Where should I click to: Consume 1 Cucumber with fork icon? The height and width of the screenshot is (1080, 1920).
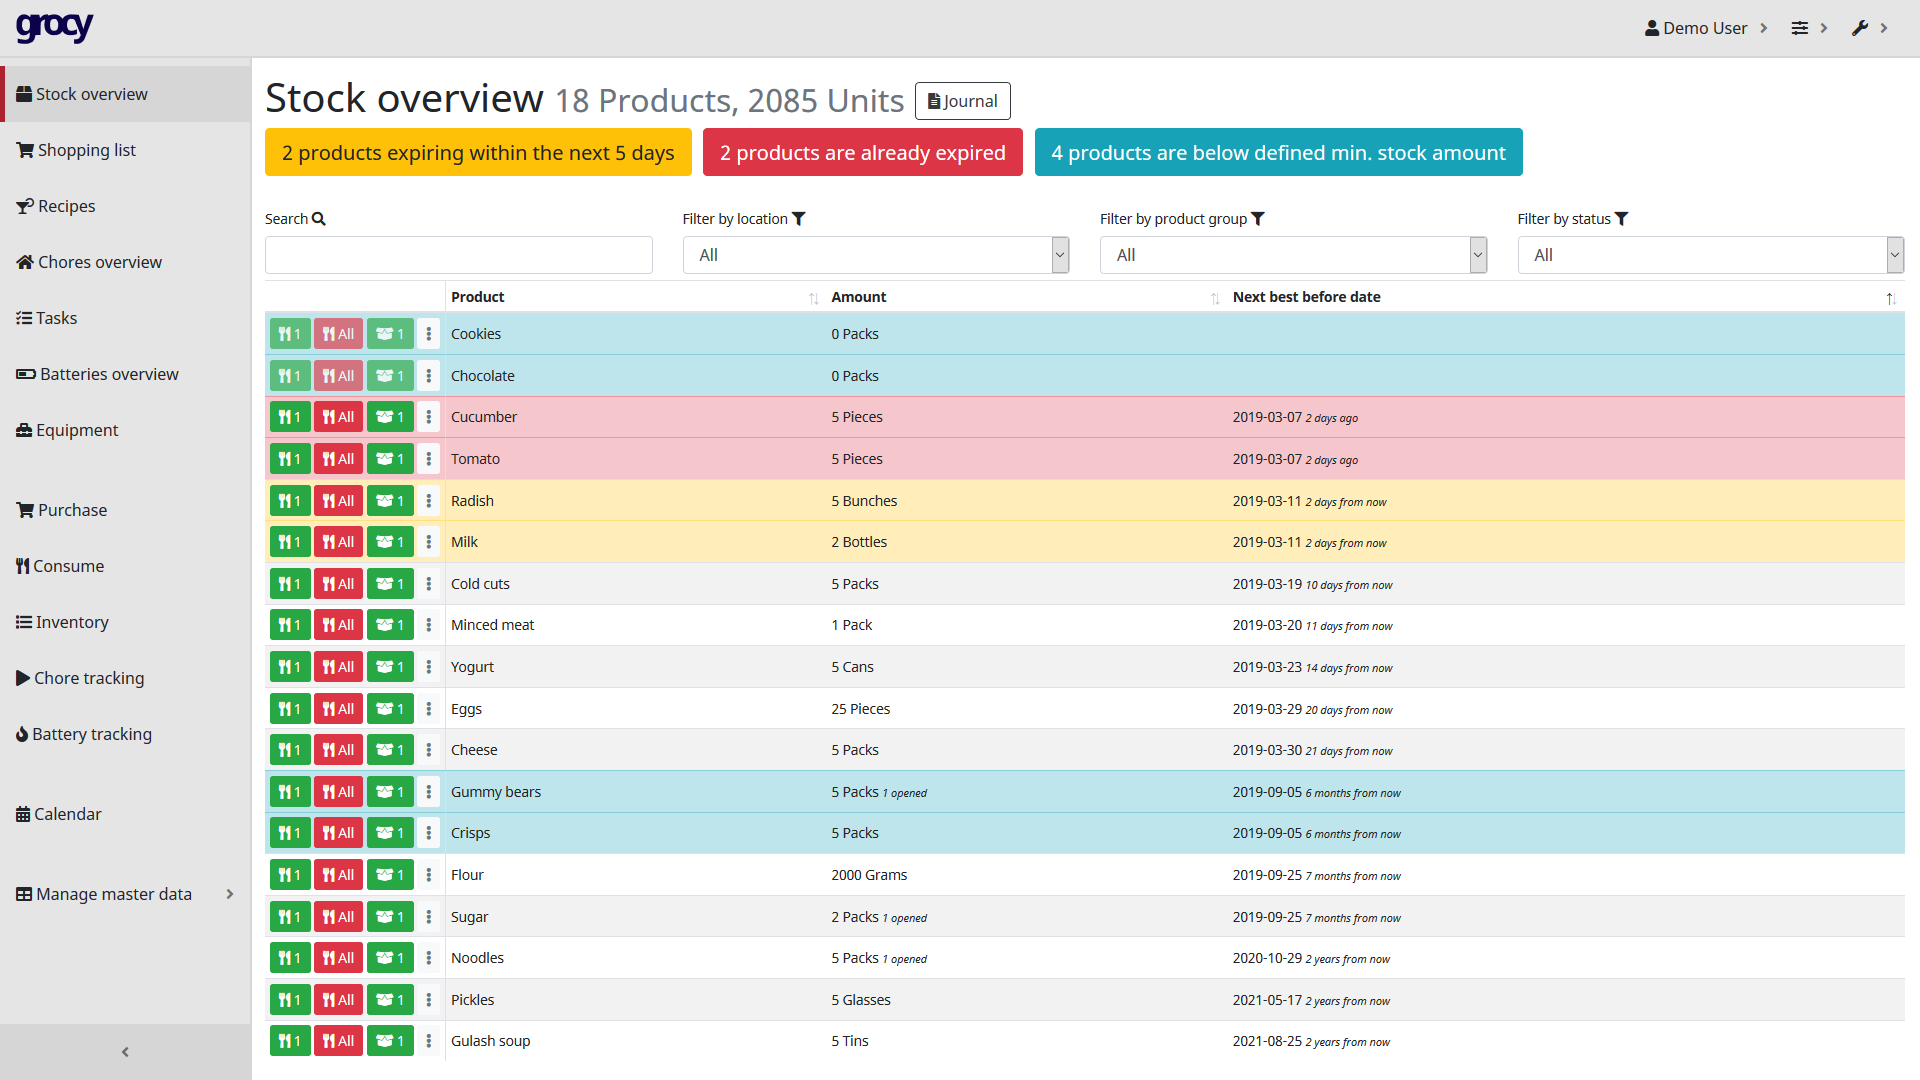pyautogui.click(x=289, y=417)
